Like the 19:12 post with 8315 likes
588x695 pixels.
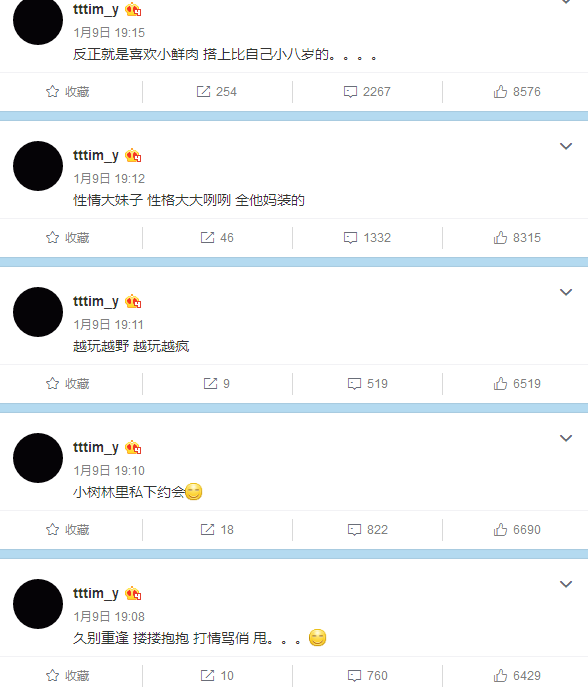517,238
